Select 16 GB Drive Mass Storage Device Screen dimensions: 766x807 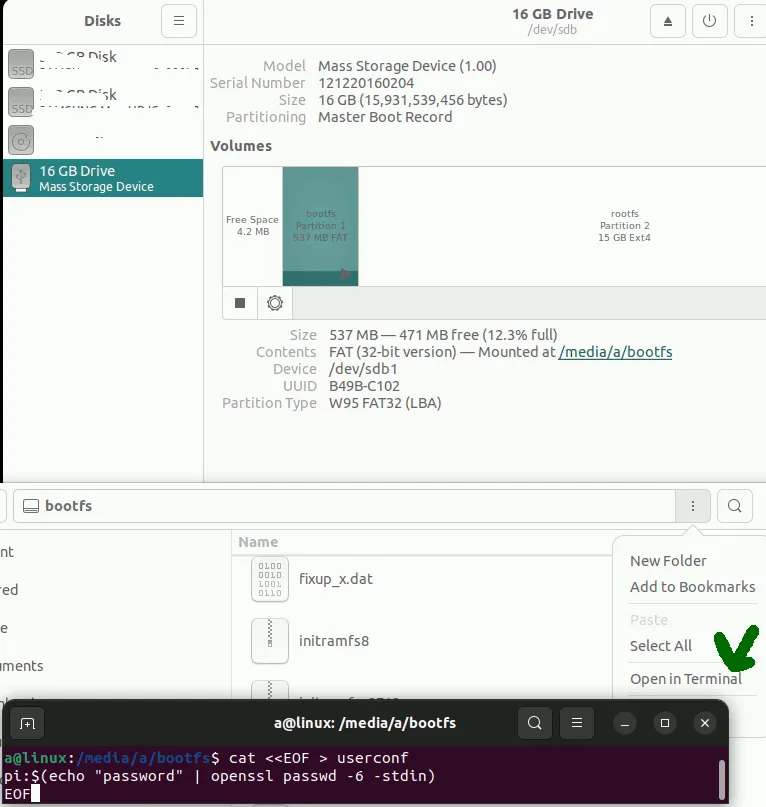click(103, 178)
